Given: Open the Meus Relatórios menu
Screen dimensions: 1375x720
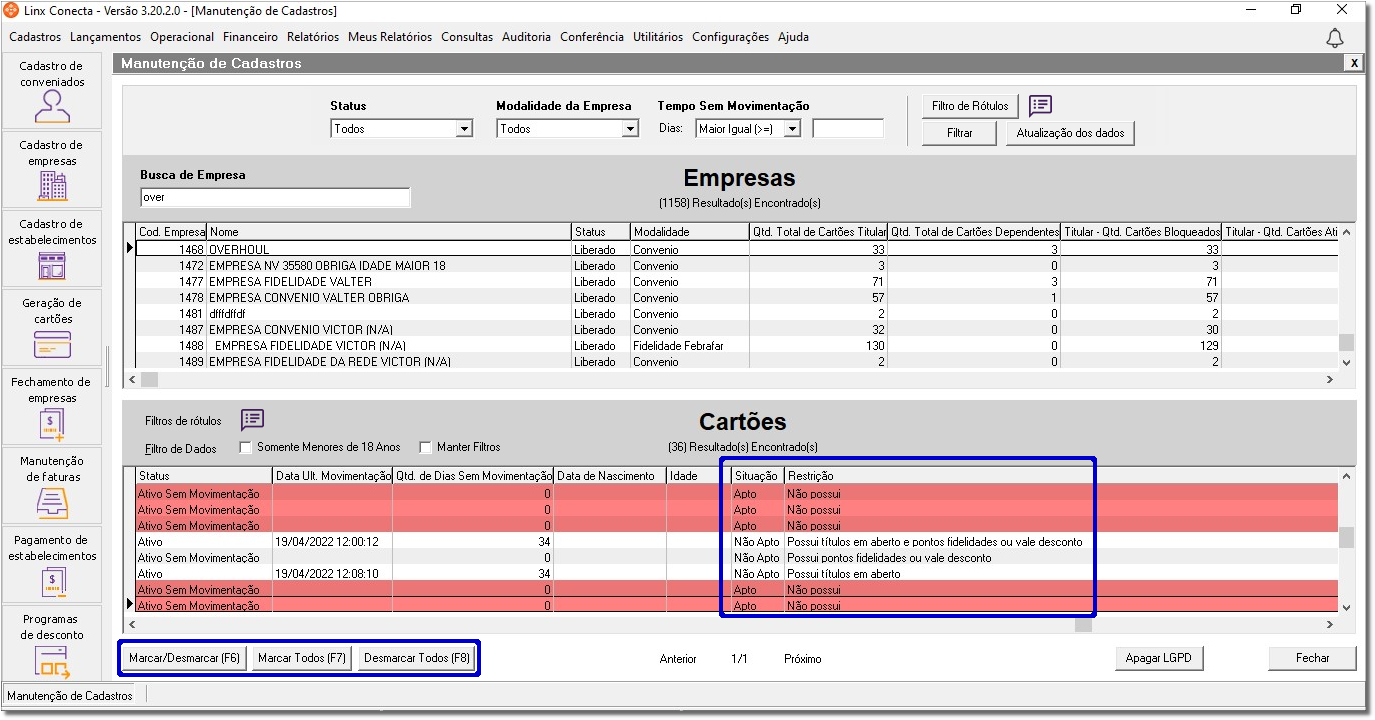Looking at the screenshot, I should [x=390, y=37].
